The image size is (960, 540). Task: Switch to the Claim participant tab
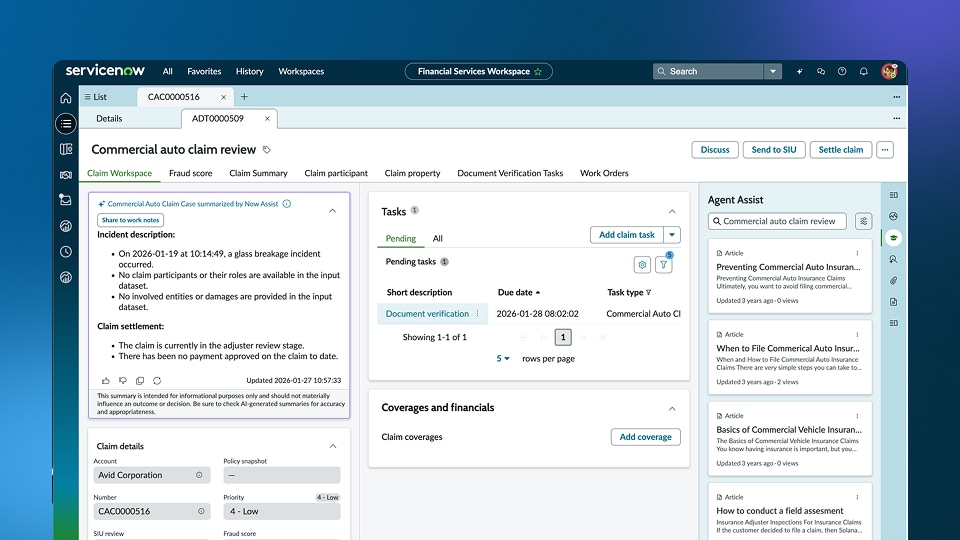pos(336,173)
